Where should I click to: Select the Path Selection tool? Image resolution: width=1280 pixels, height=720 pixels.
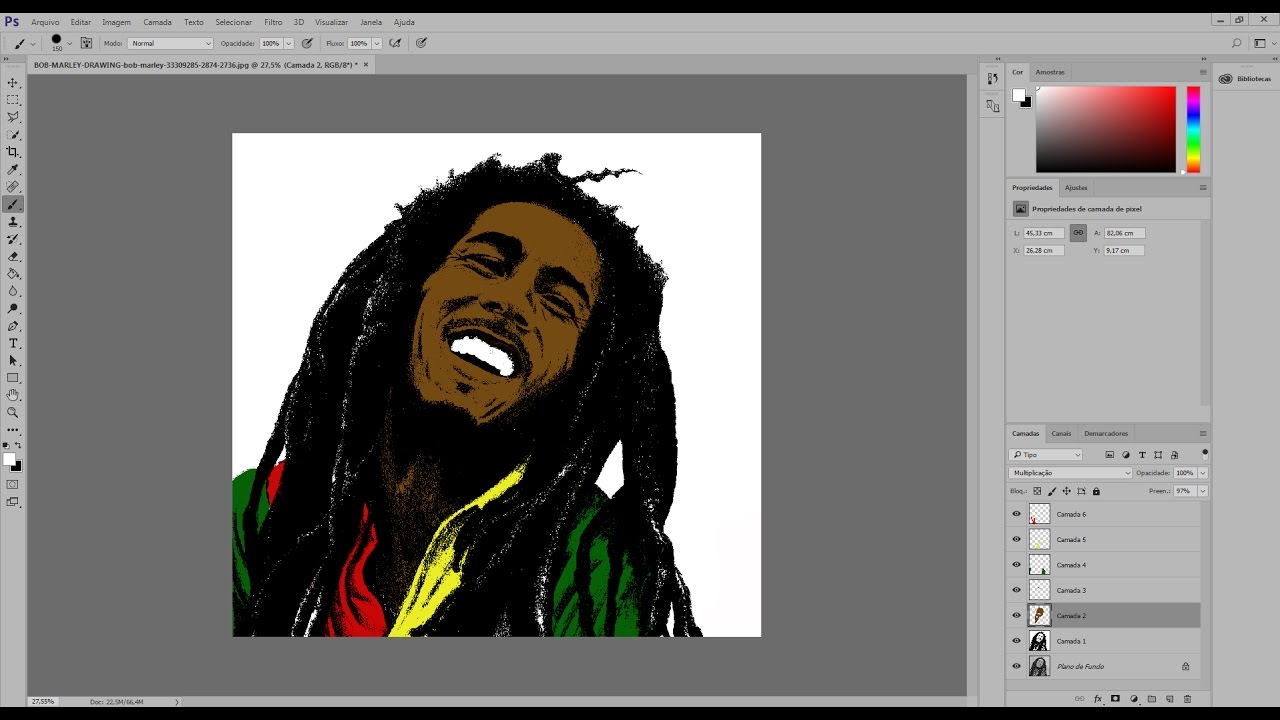(13, 361)
